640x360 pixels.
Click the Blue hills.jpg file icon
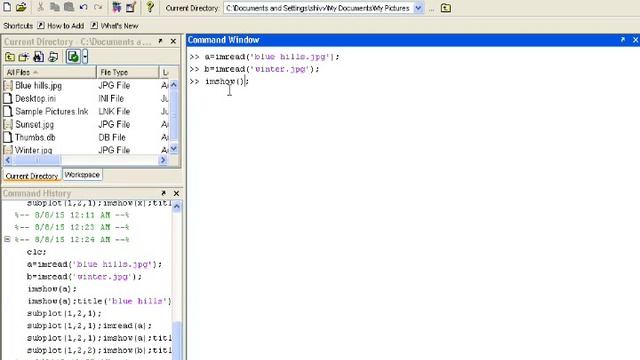[x=8, y=85]
